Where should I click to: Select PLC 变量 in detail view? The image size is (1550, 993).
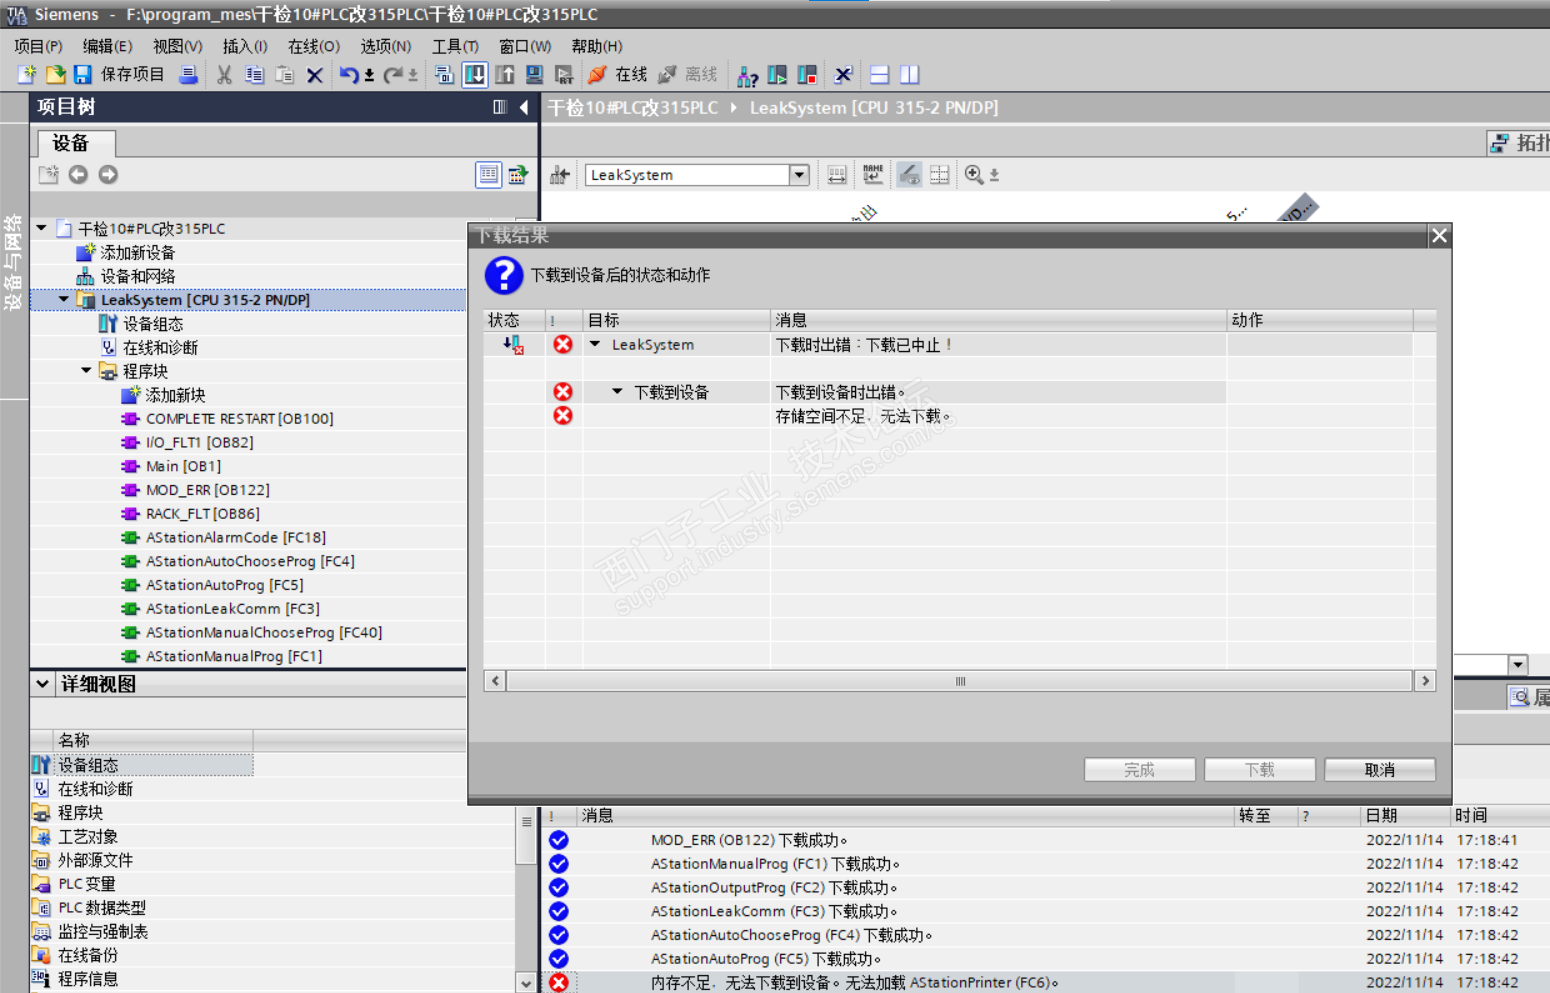tap(87, 884)
